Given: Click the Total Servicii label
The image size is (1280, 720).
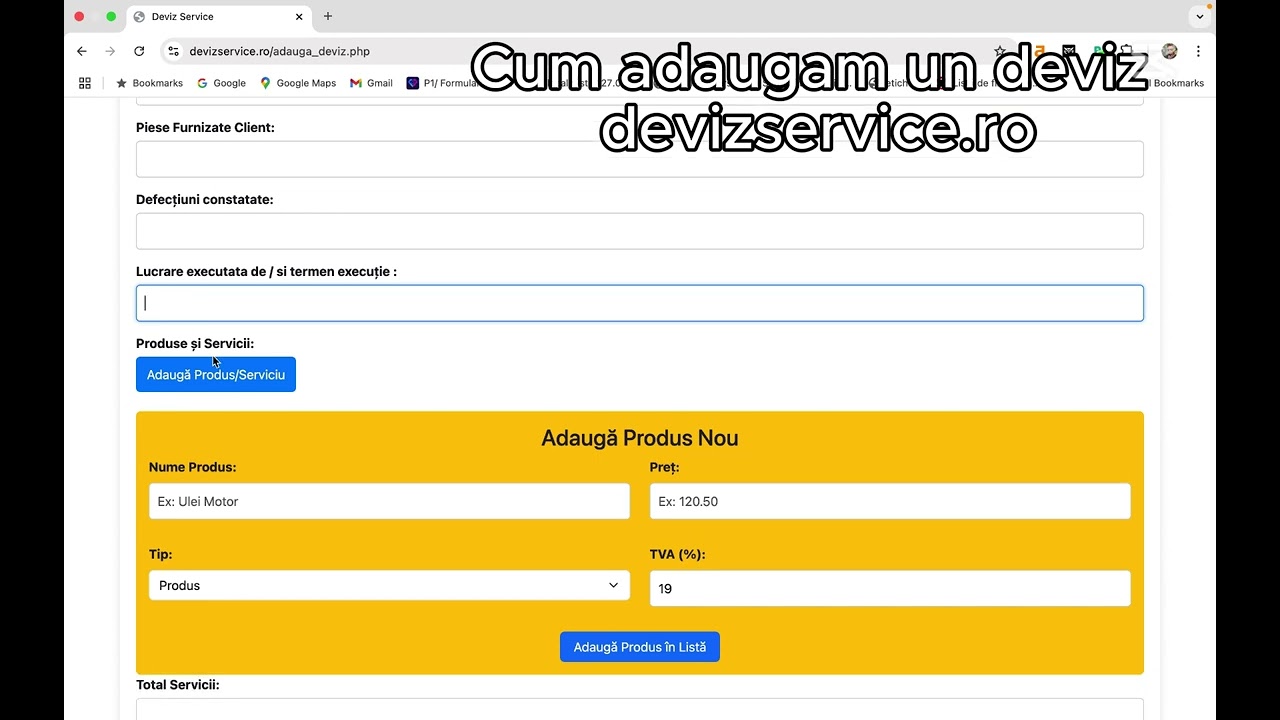Looking at the screenshot, I should [x=178, y=685].
